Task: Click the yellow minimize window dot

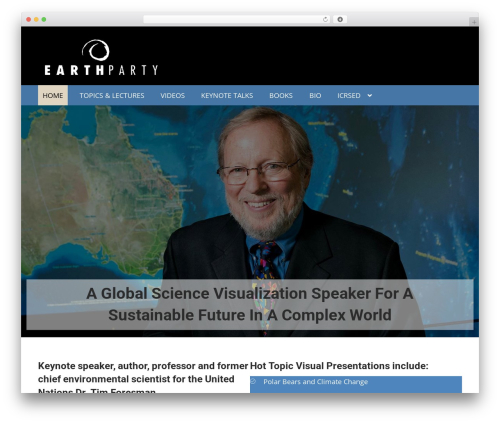Action: click(36, 20)
